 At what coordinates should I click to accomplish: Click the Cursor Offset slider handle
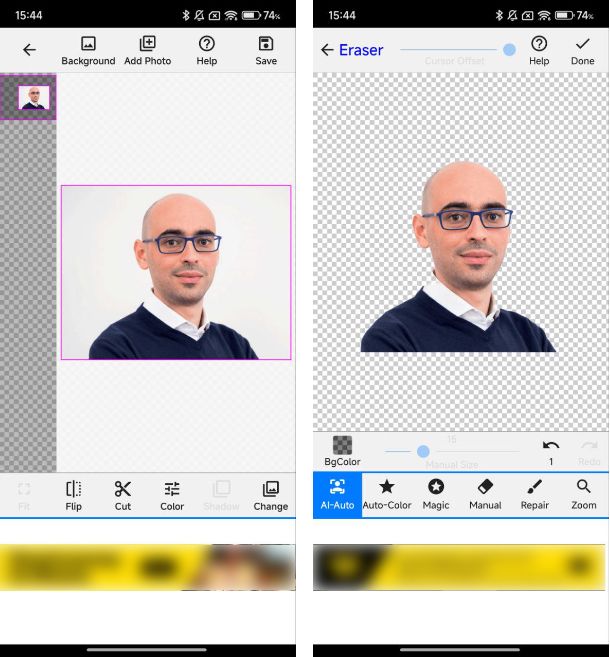[x=509, y=50]
